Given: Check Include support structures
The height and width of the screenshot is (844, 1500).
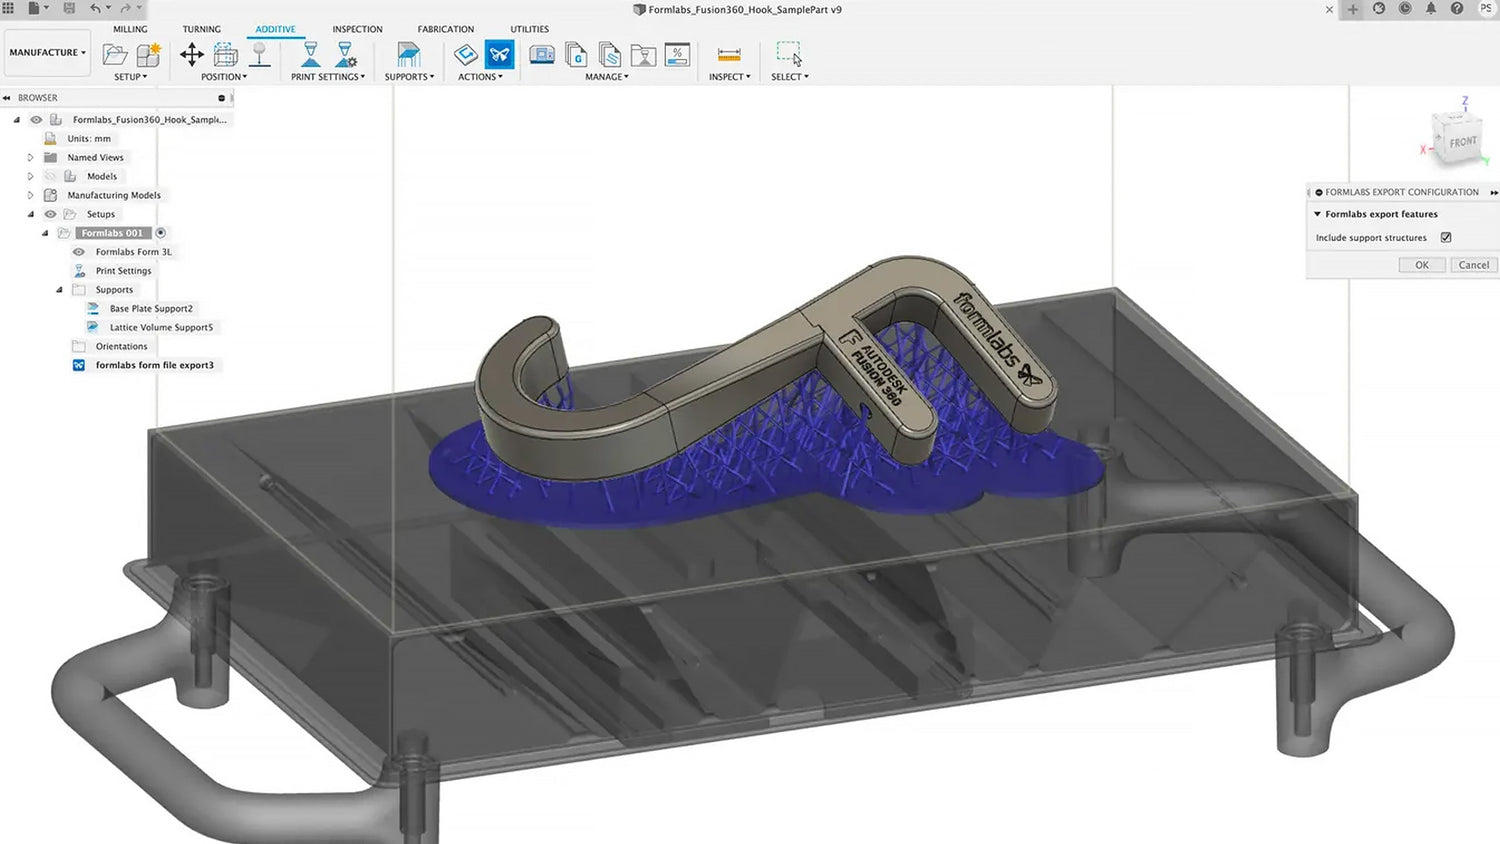Looking at the screenshot, I should [1445, 237].
